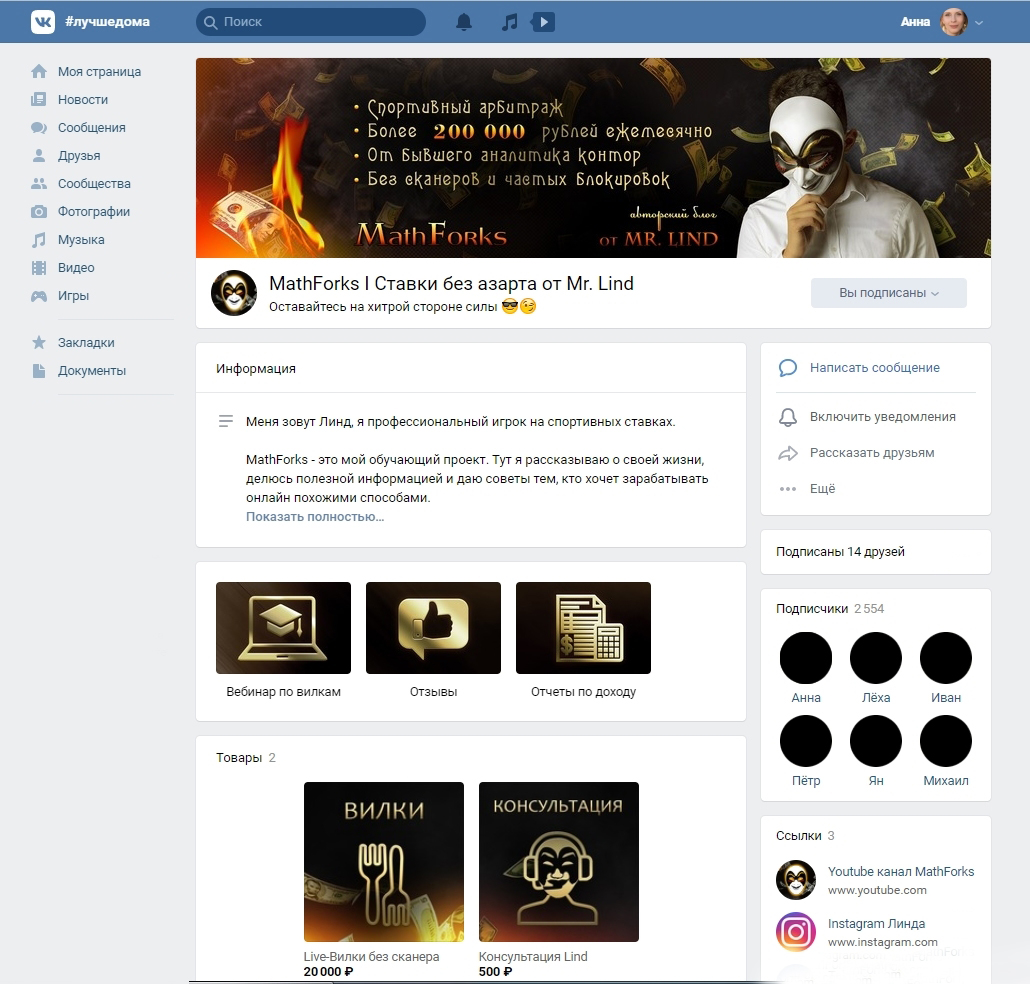This screenshot has width=1030, height=984.
Task: Open subscriber Лёха's profile
Action: [876, 658]
